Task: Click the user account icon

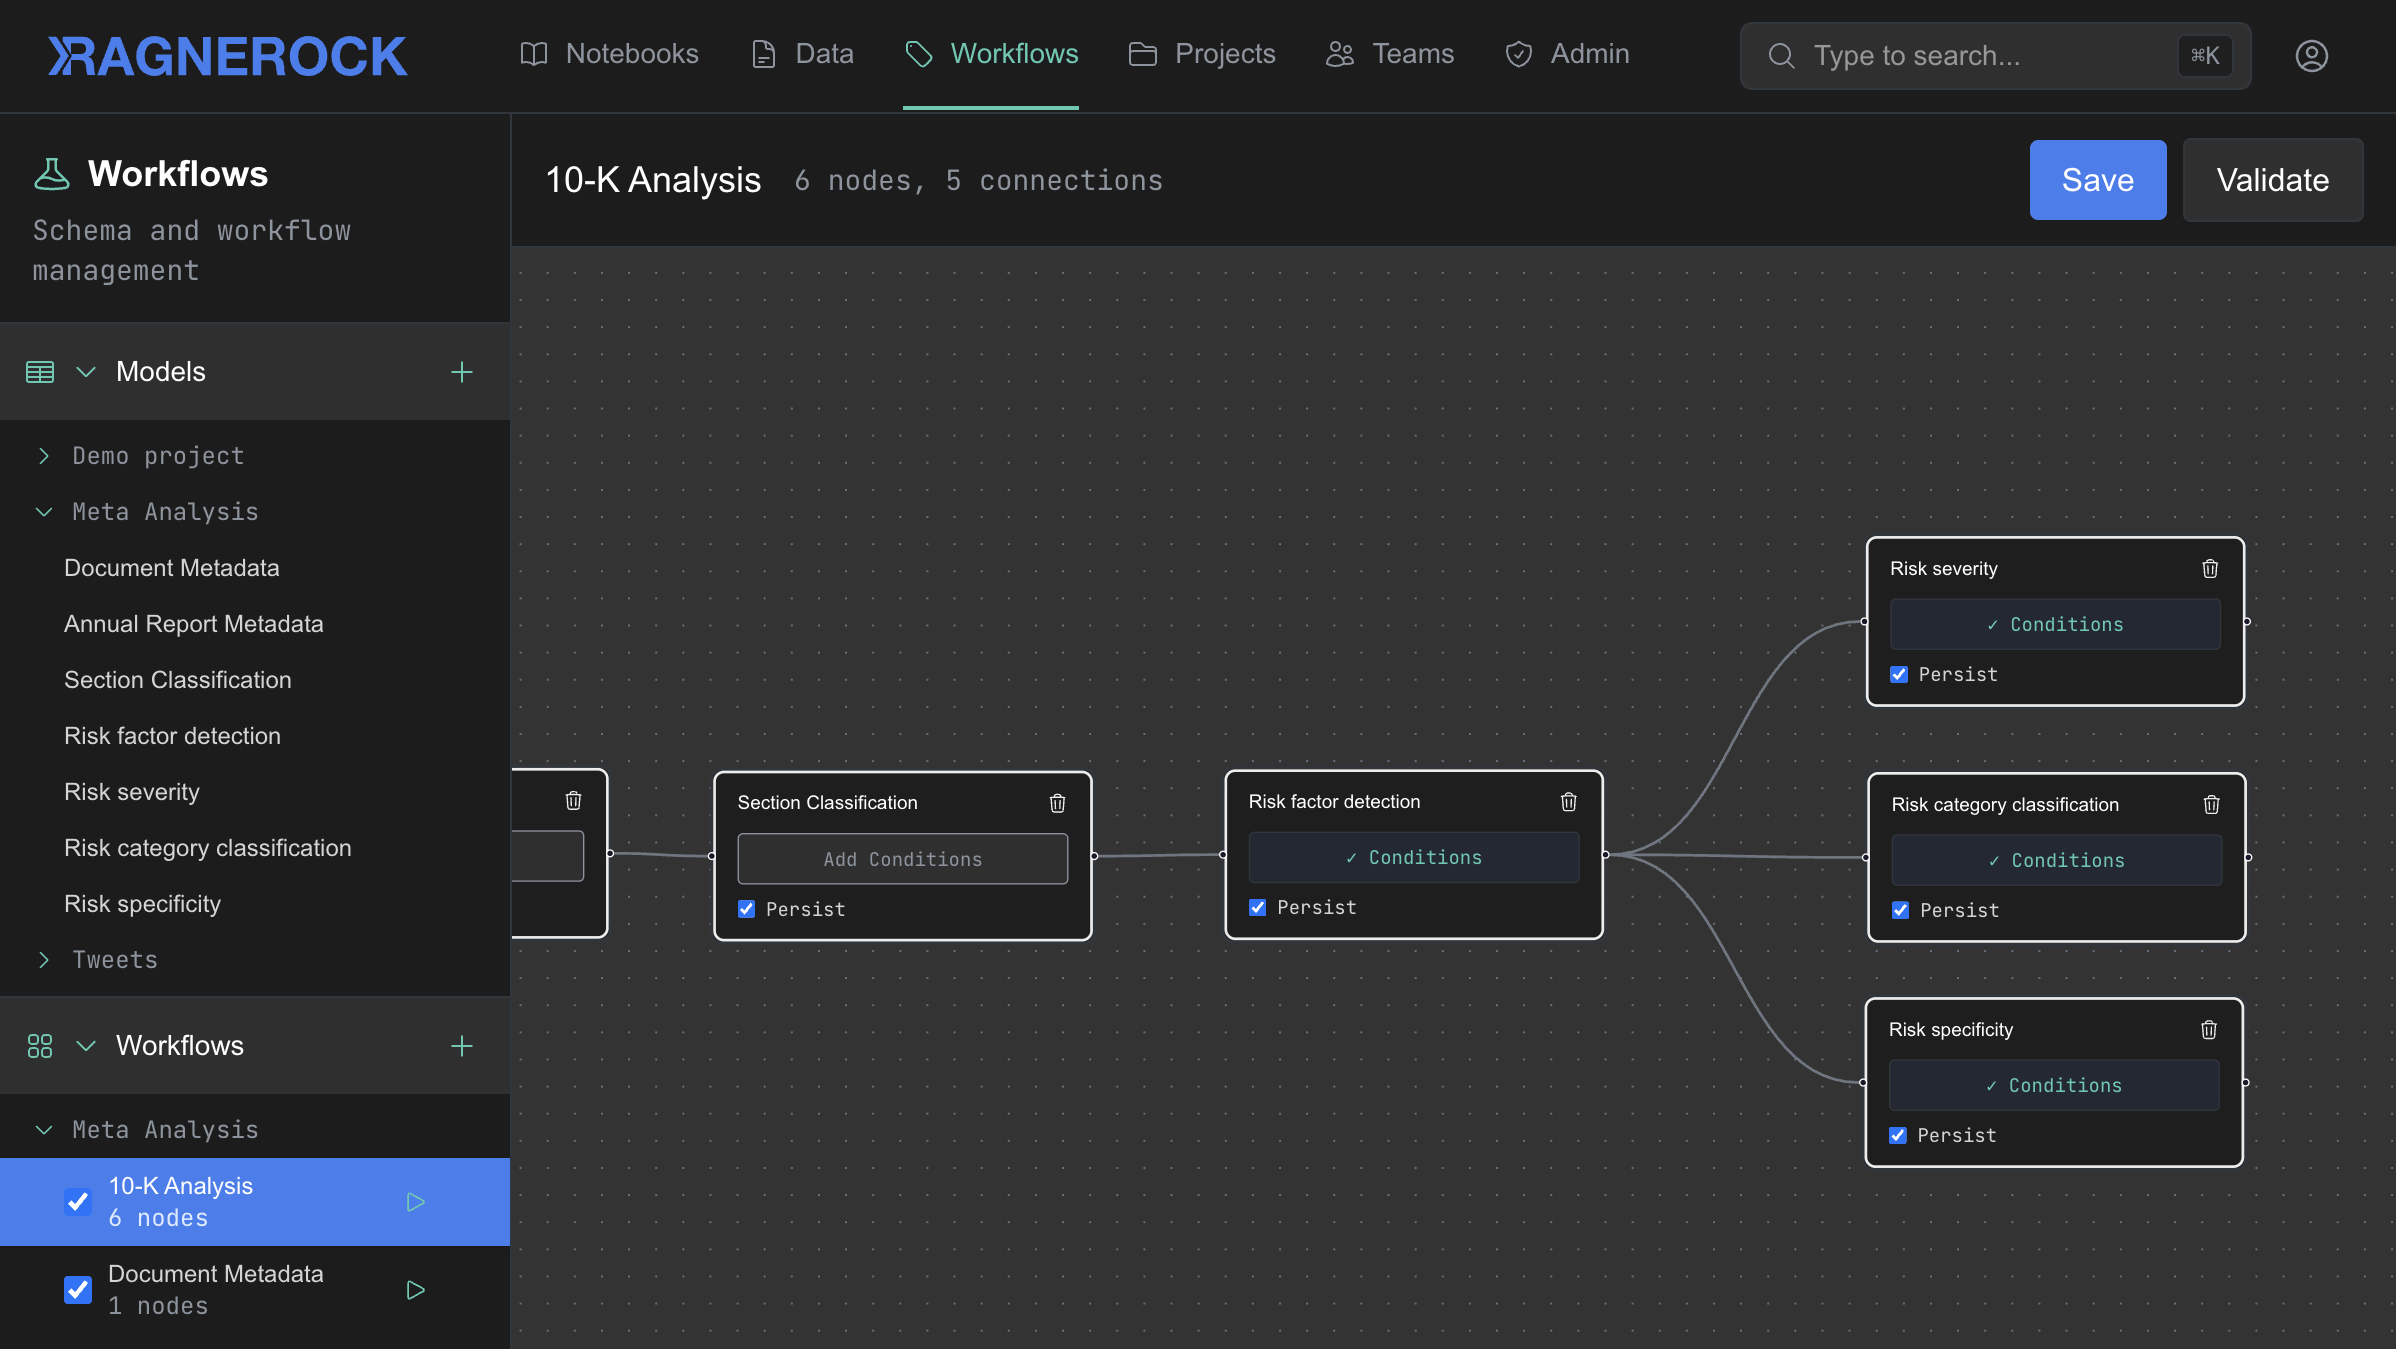Action: point(2311,56)
